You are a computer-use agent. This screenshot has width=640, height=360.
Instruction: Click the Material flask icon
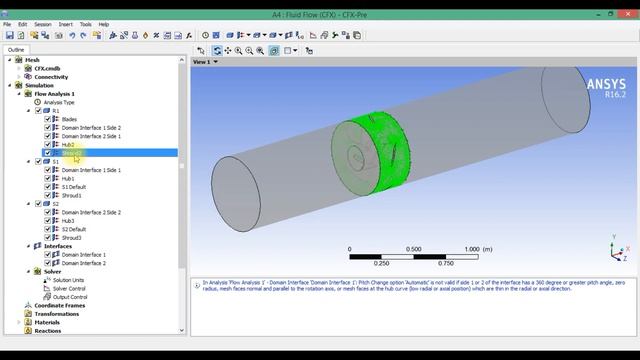(135, 36)
